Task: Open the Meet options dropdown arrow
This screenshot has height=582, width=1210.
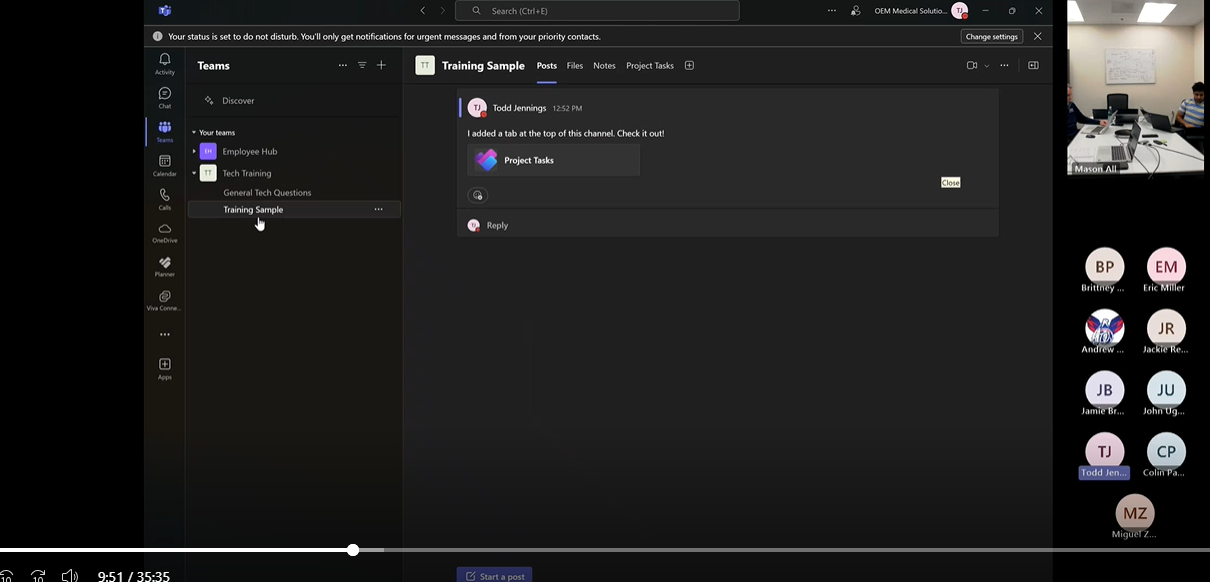Action: click(987, 66)
